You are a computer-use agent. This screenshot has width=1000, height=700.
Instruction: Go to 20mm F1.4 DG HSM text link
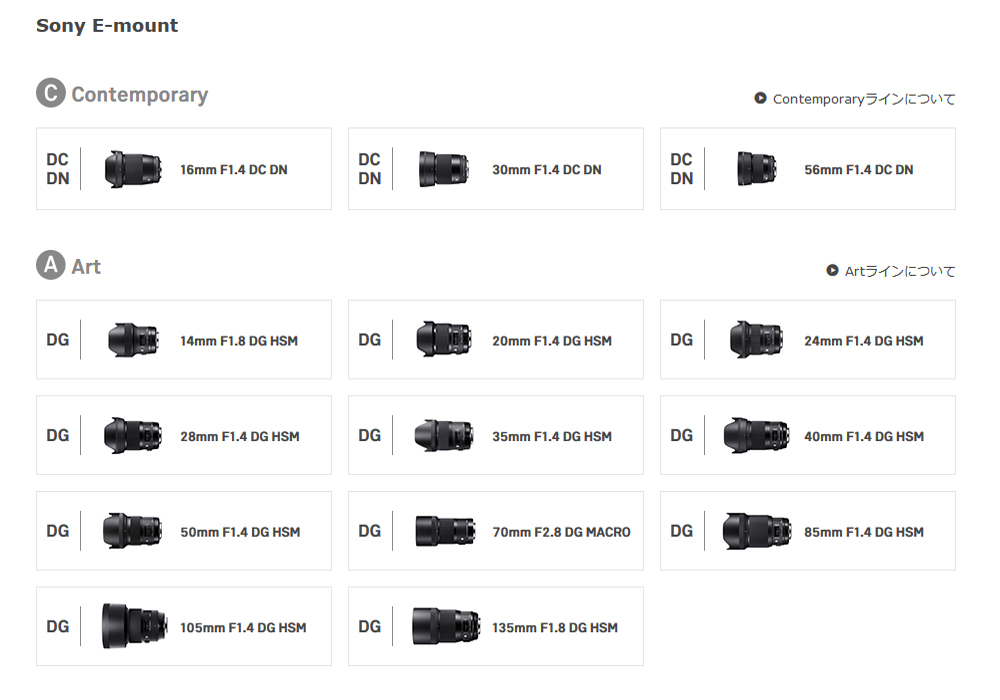click(552, 341)
